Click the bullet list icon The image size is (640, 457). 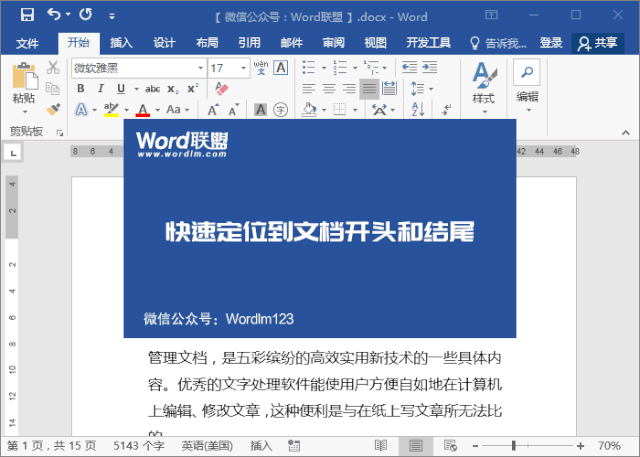pyautogui.click(x=309, y=67)
